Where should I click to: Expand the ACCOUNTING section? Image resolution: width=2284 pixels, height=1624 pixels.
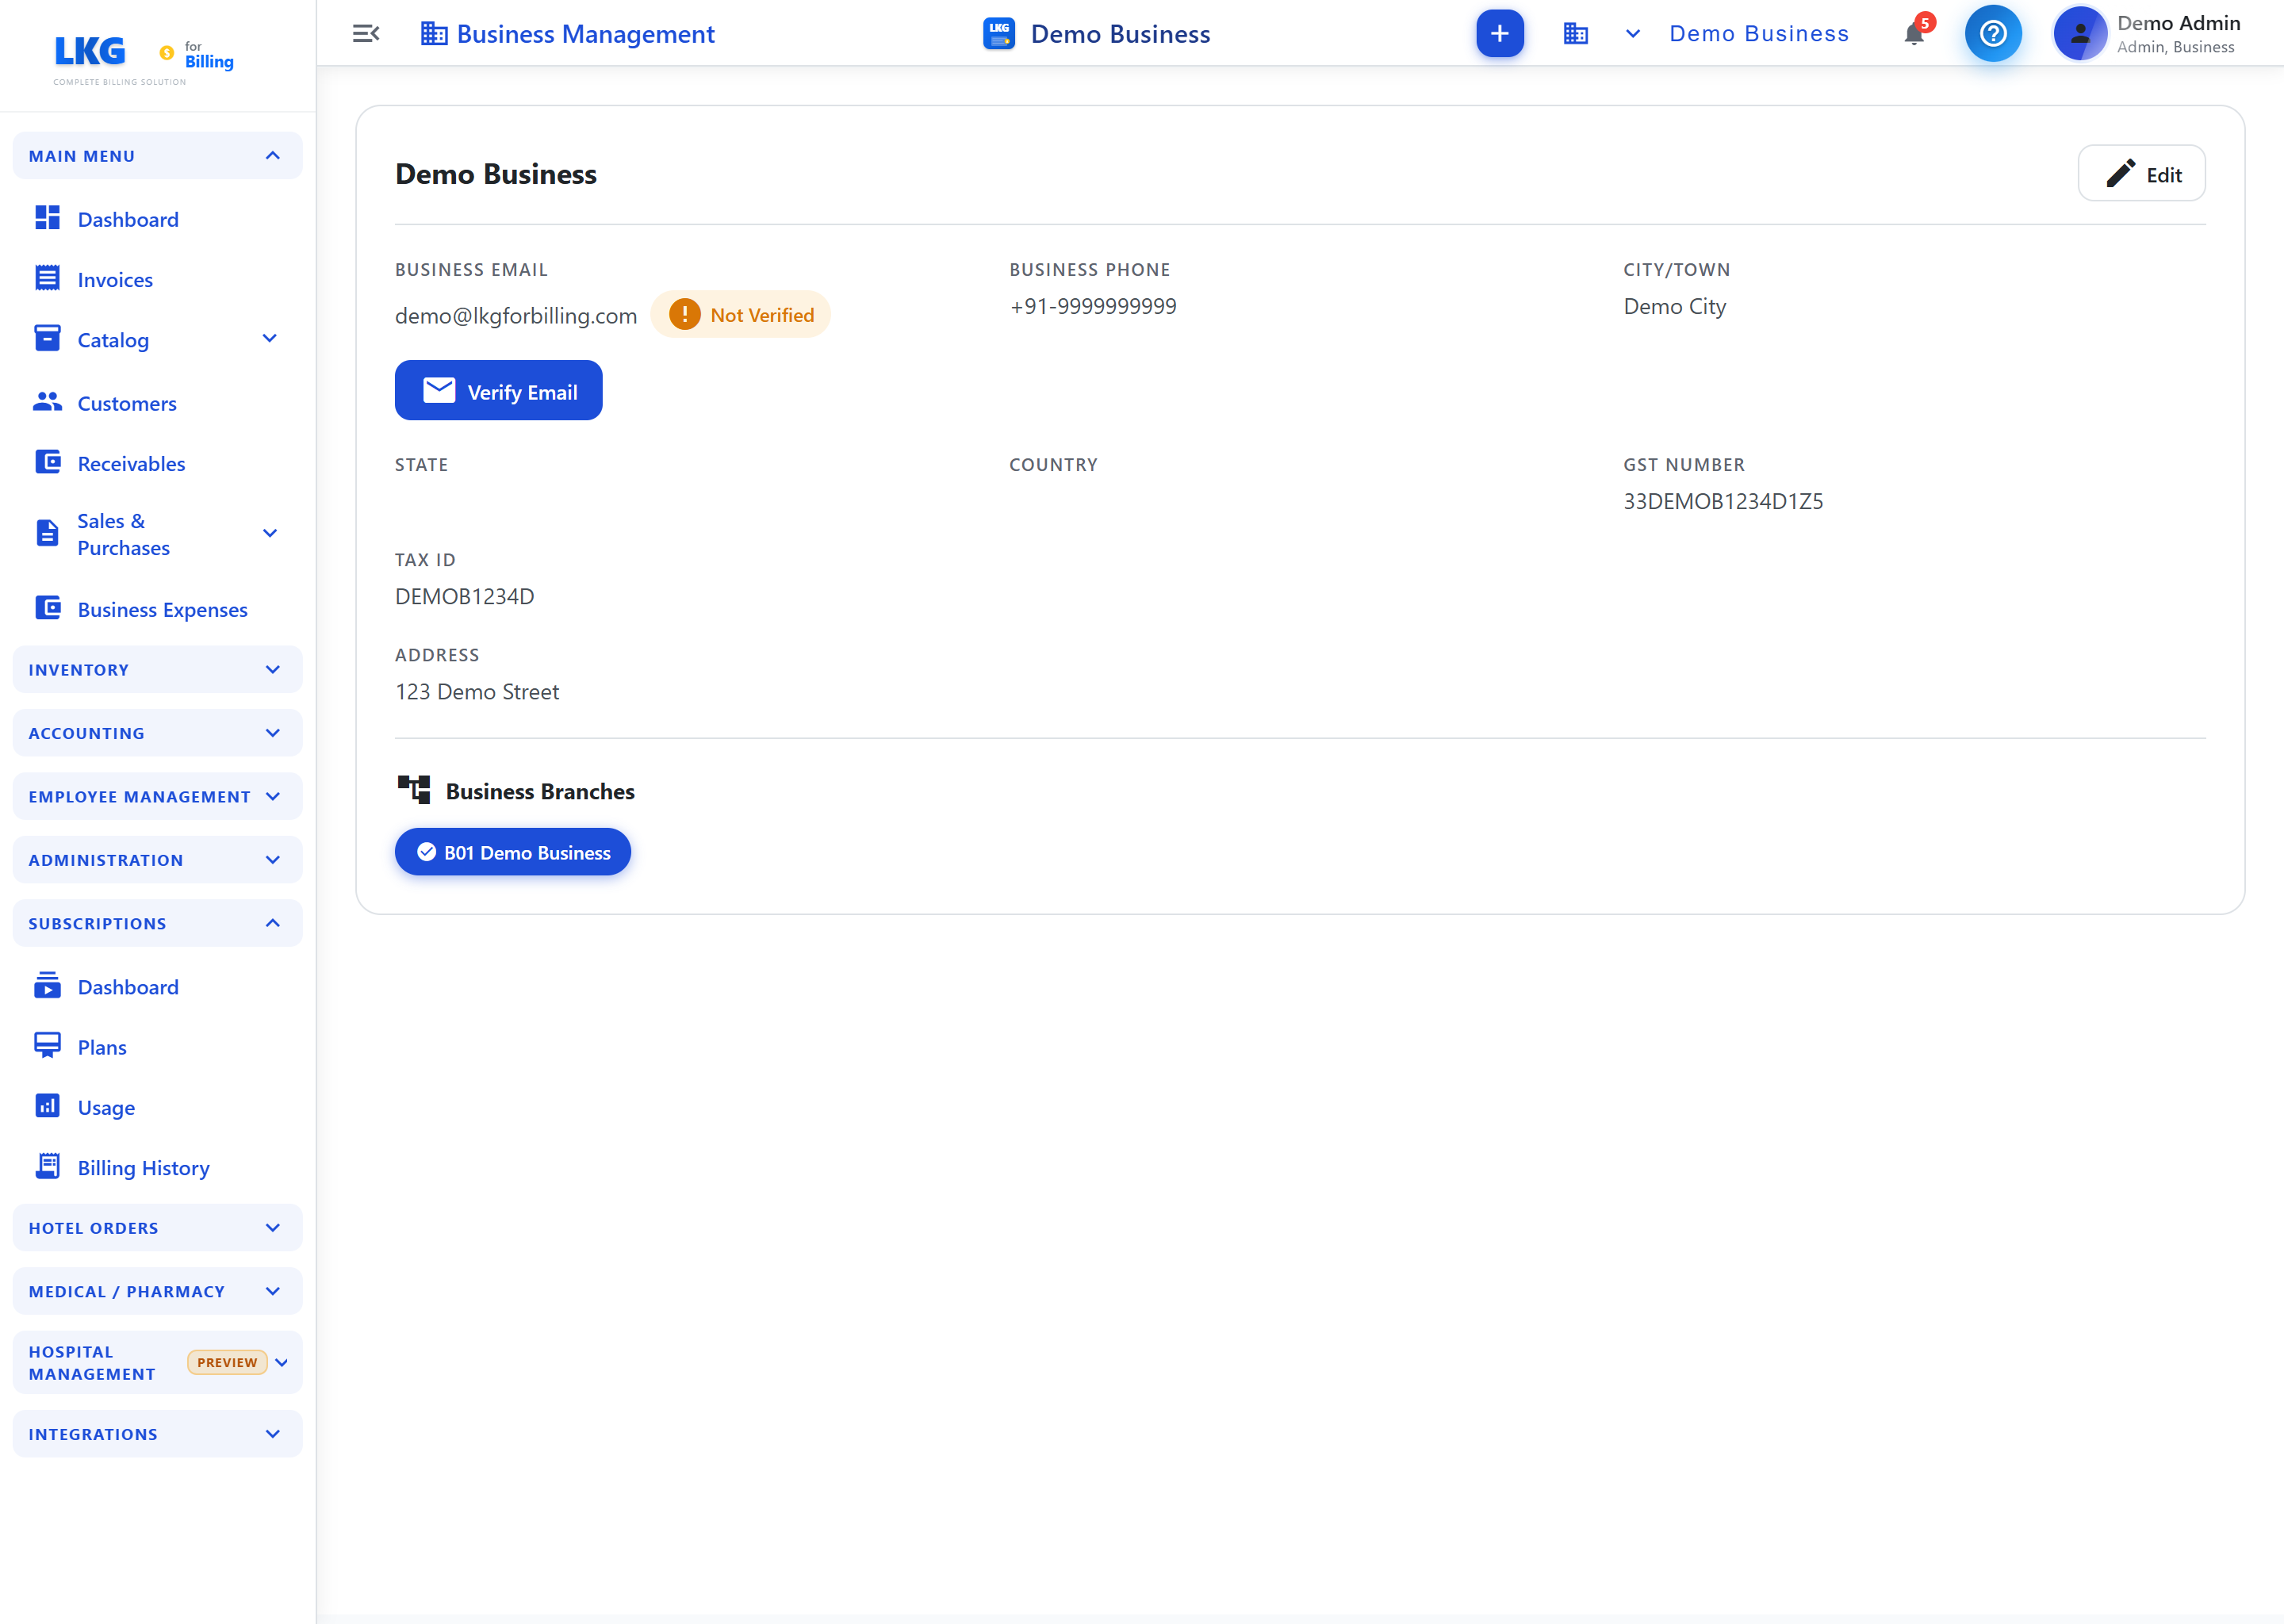pyautogui.click(x=157, y=733)
